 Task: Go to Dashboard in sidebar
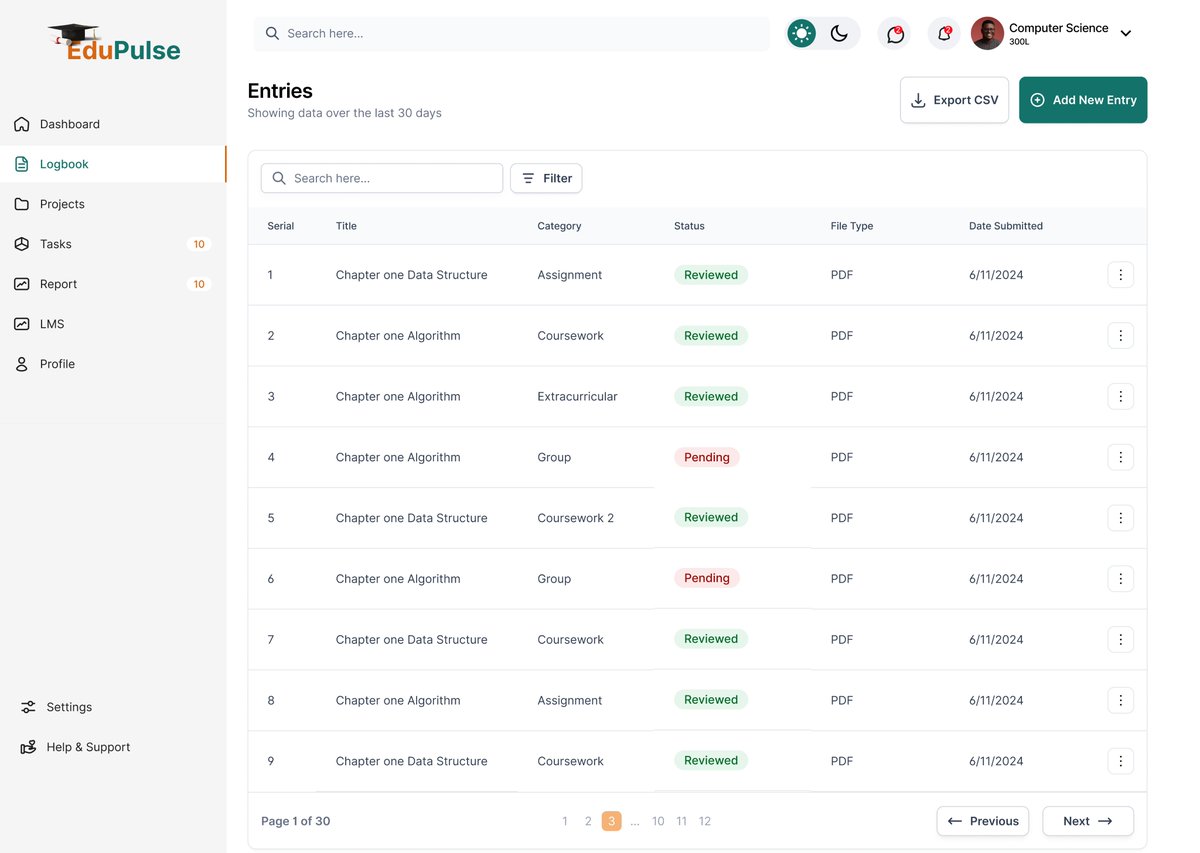pos(113,124)
